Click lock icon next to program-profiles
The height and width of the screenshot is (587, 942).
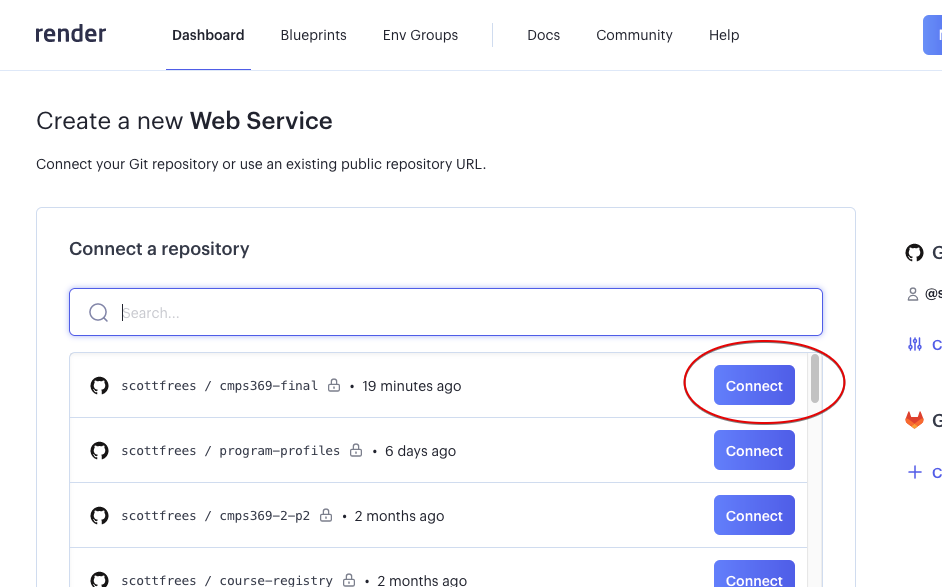coord(355,451)
